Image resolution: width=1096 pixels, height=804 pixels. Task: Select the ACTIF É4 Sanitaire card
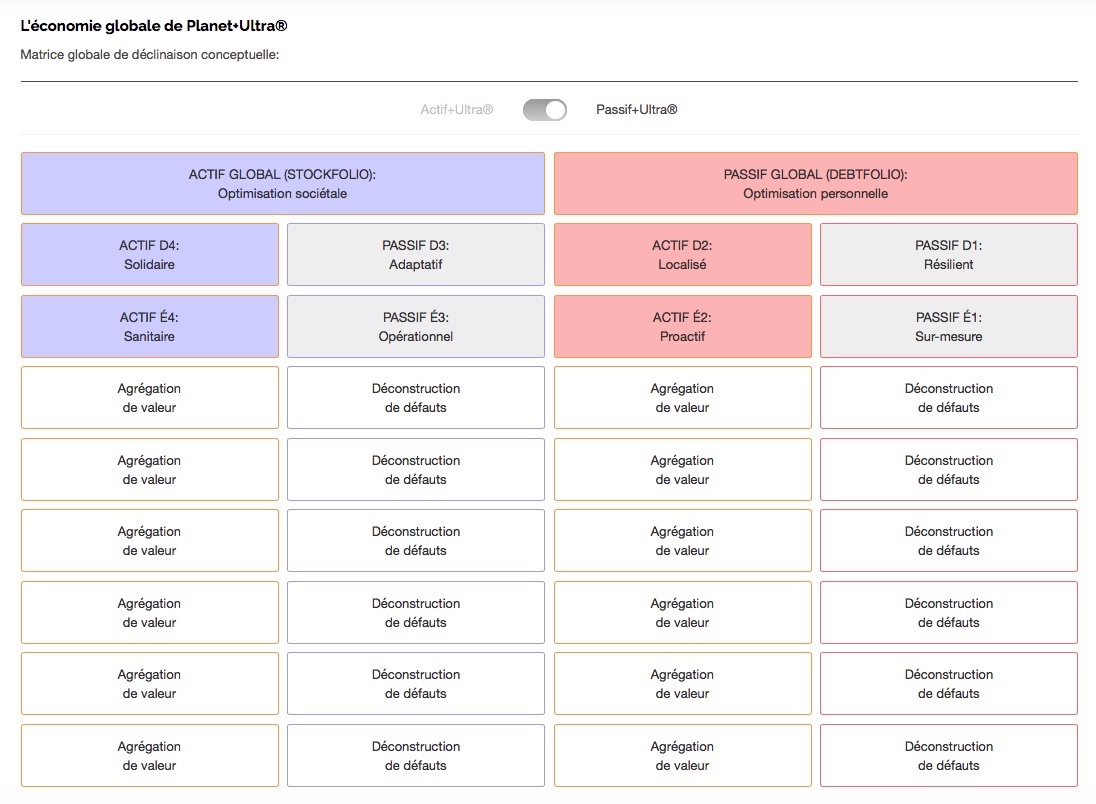coord(150,326)
